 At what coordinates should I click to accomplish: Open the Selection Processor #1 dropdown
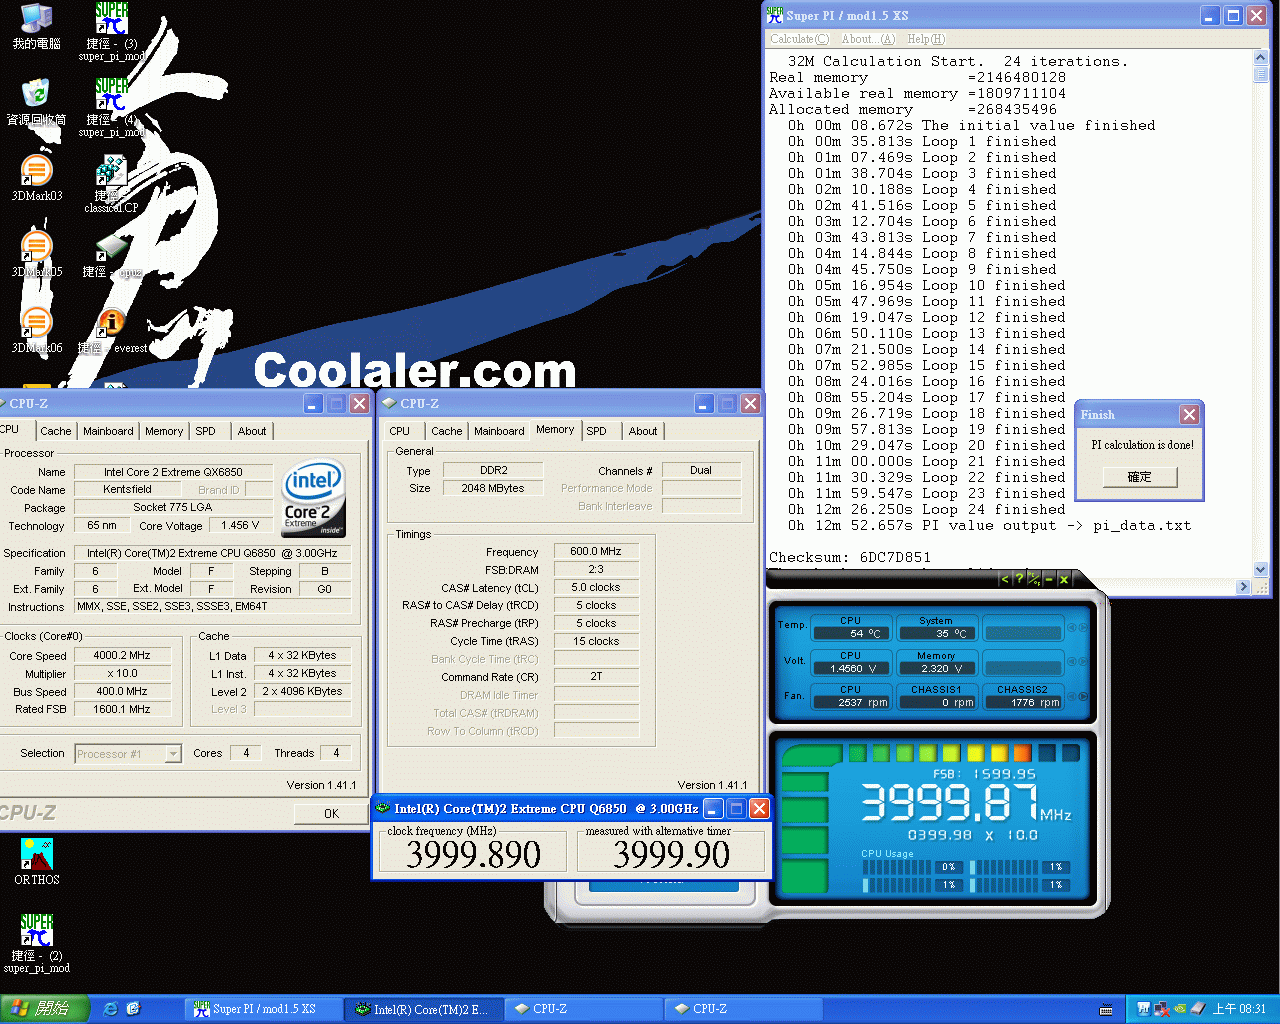[x=173, y=754]
